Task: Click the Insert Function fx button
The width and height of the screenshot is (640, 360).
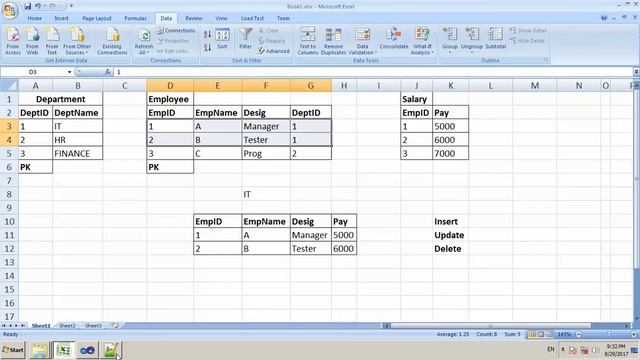Action: (x=108, y=72)
